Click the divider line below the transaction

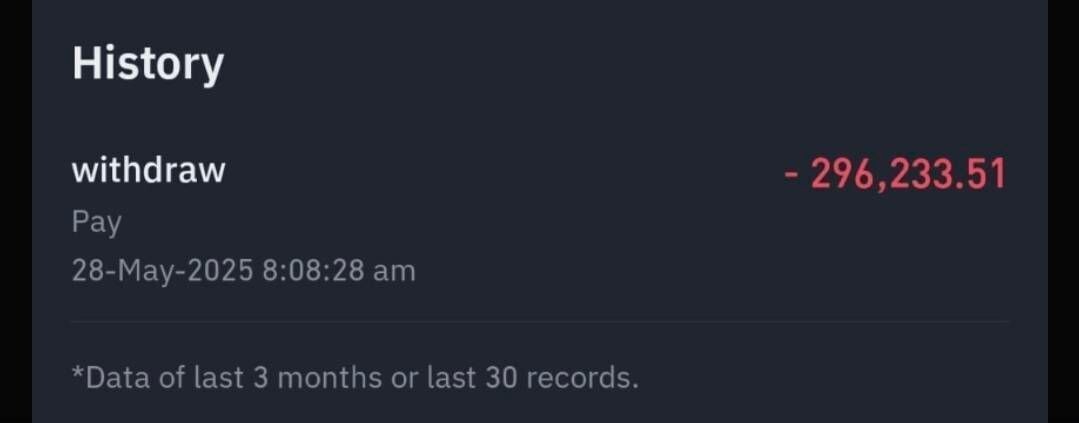click(540, 322)
